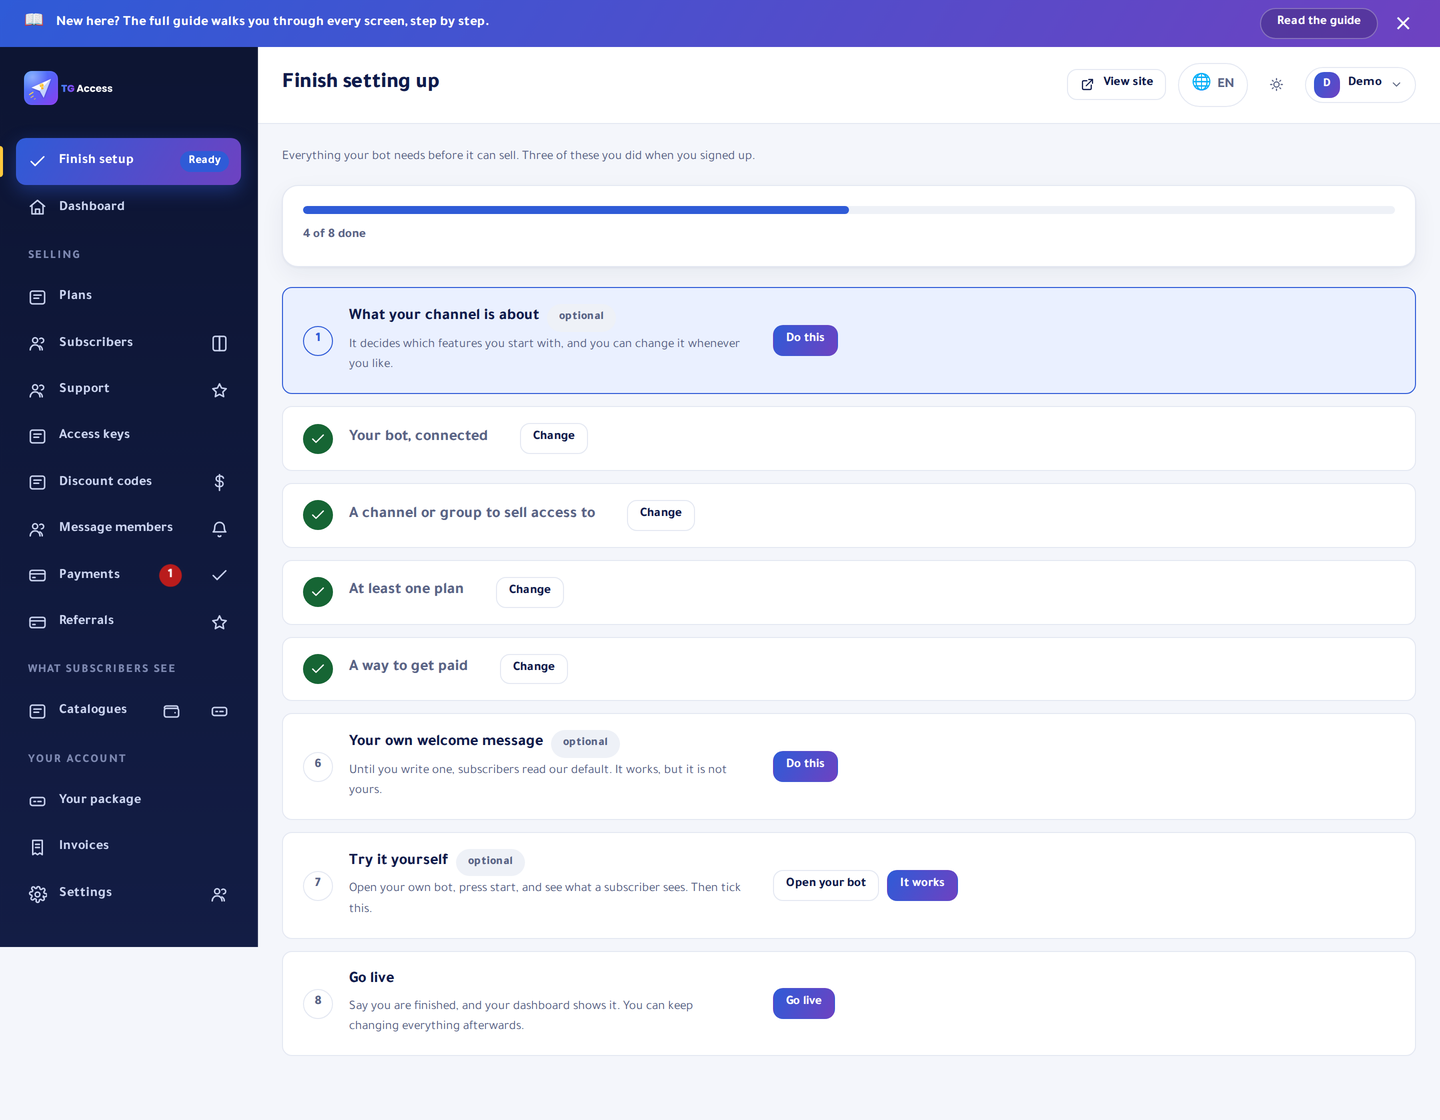
Task: Click the green check for Your bot, connected
Action: click(x=318, y=438)
